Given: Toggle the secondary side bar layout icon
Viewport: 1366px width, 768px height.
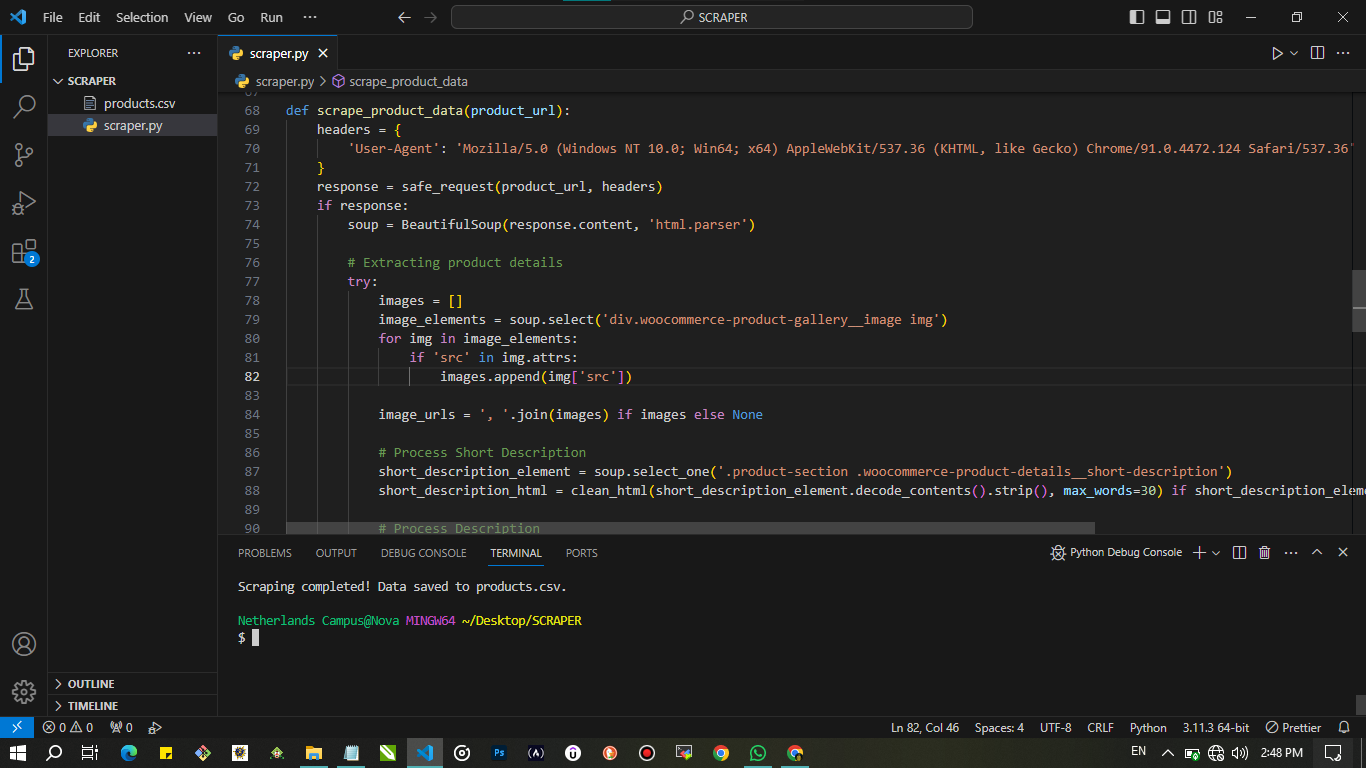Looking at the screenshot, I should pyautogui.click(x=1189, y=17).
